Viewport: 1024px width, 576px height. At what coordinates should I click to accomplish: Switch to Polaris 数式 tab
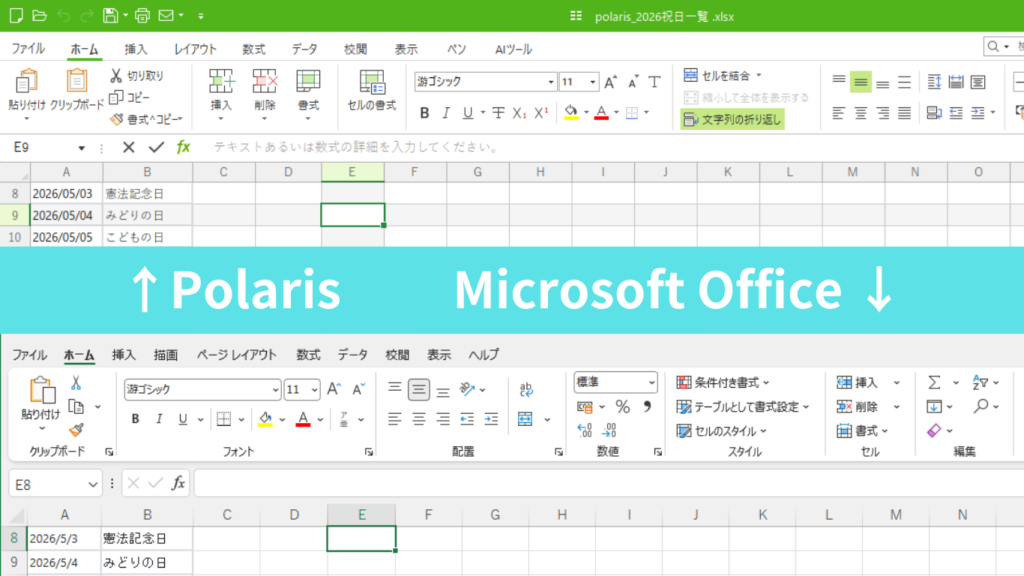253,49
